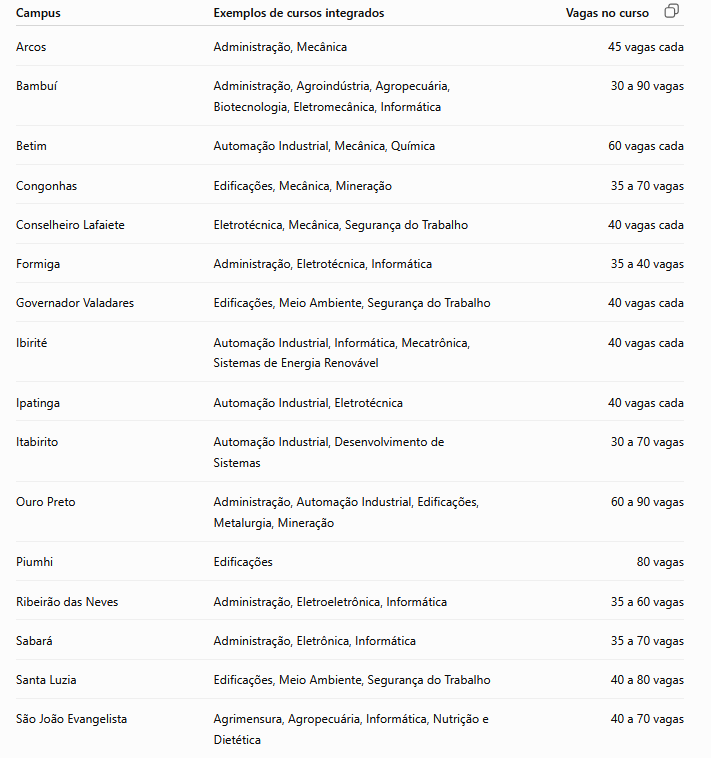Click Itabirito's 30 a 70 vagas cell

(647, 442)
